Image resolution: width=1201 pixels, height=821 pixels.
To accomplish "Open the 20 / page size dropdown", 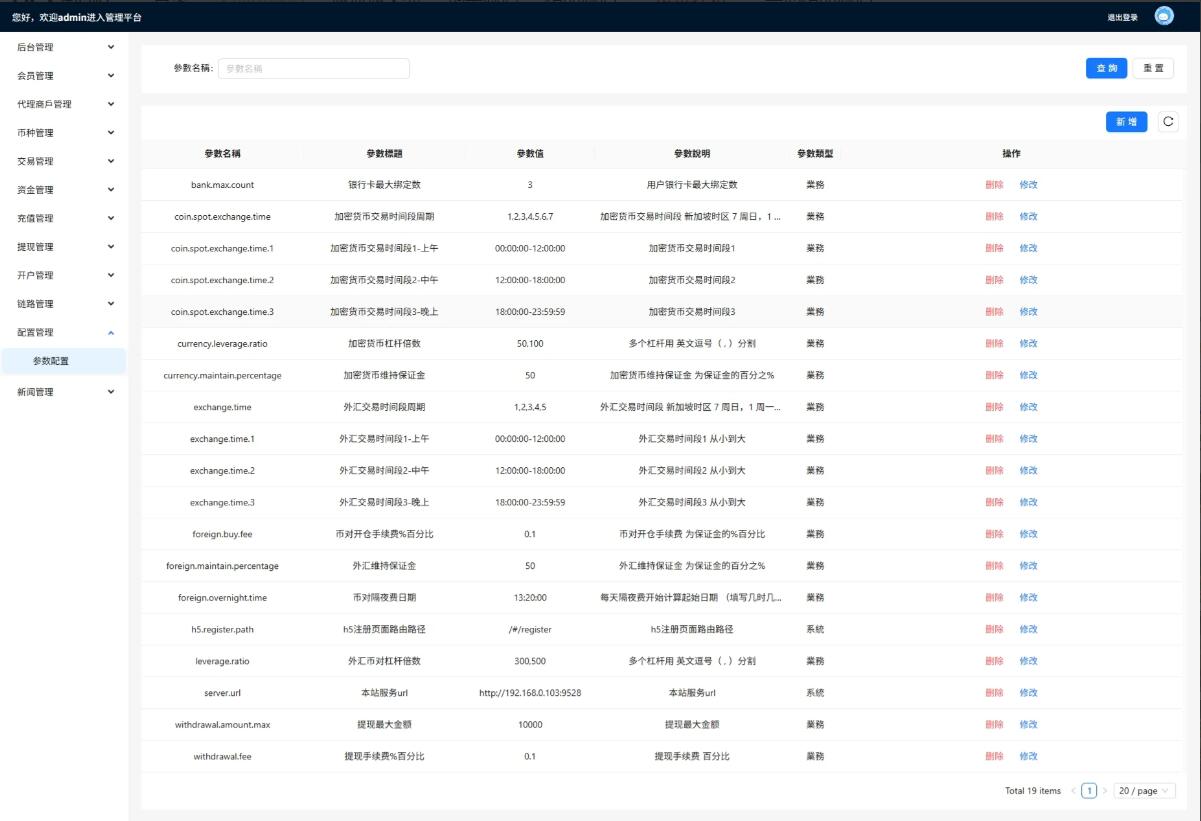I will click(1145, 791).
